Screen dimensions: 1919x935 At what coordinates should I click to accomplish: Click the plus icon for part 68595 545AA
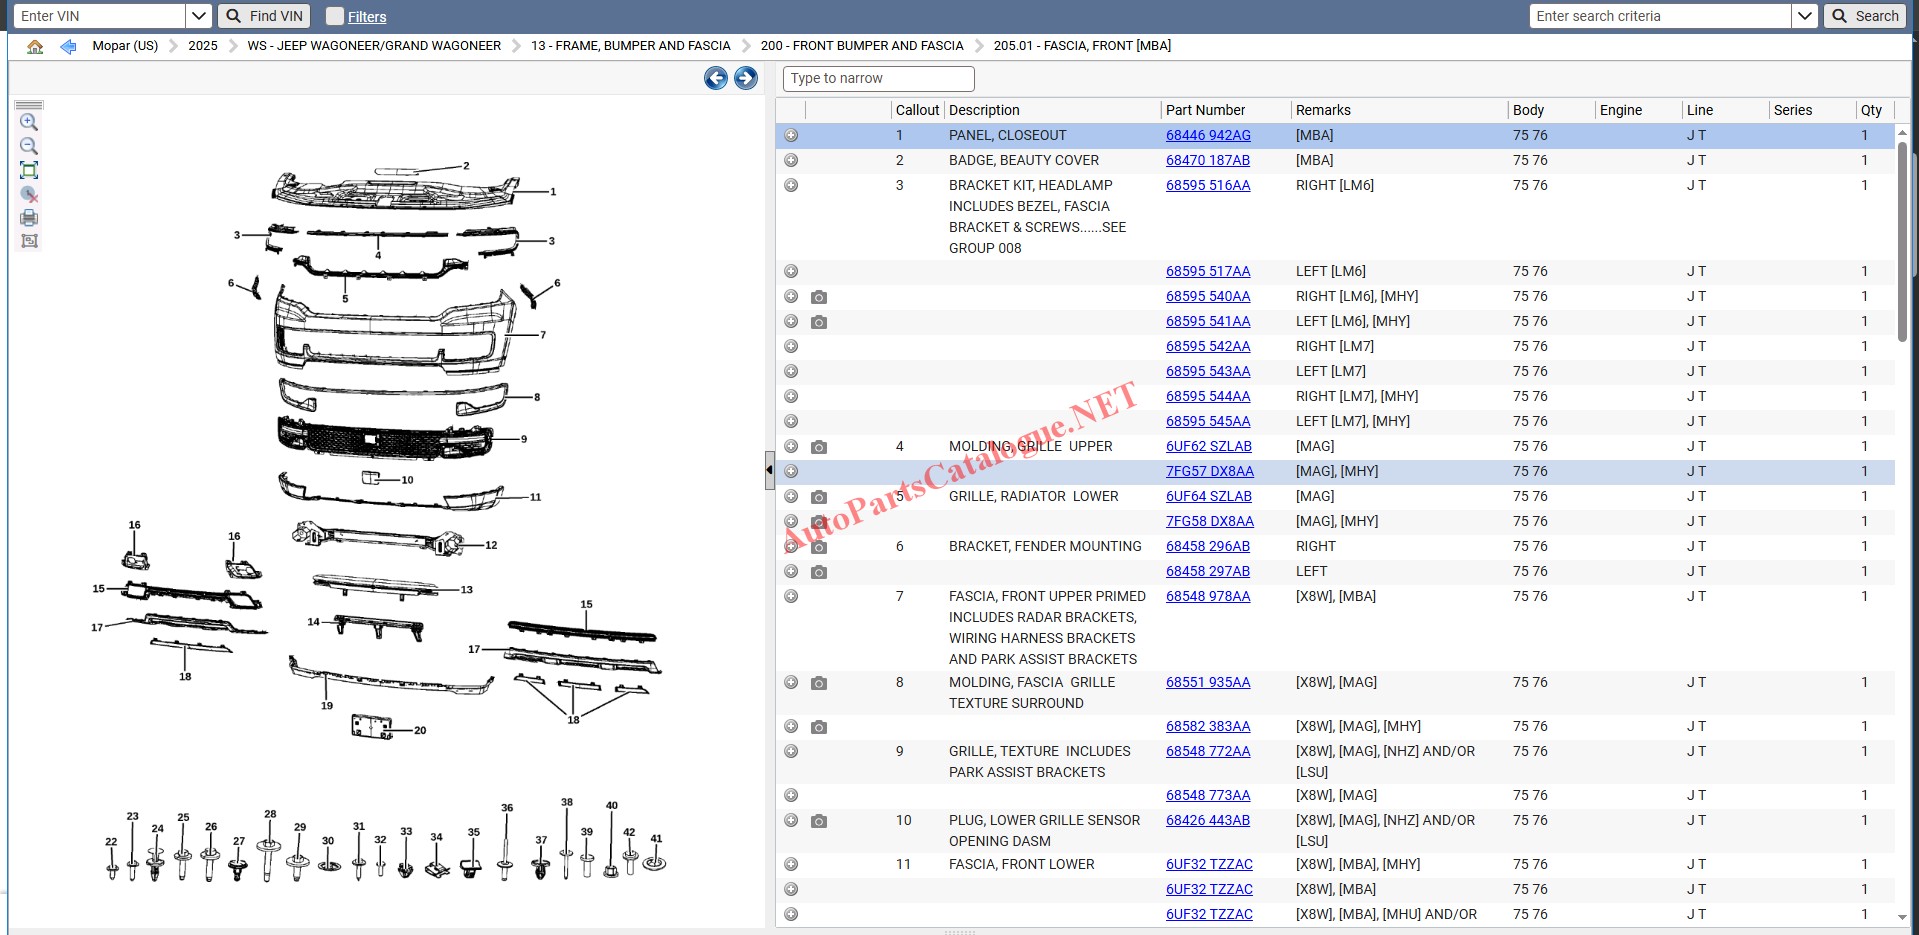791,421
